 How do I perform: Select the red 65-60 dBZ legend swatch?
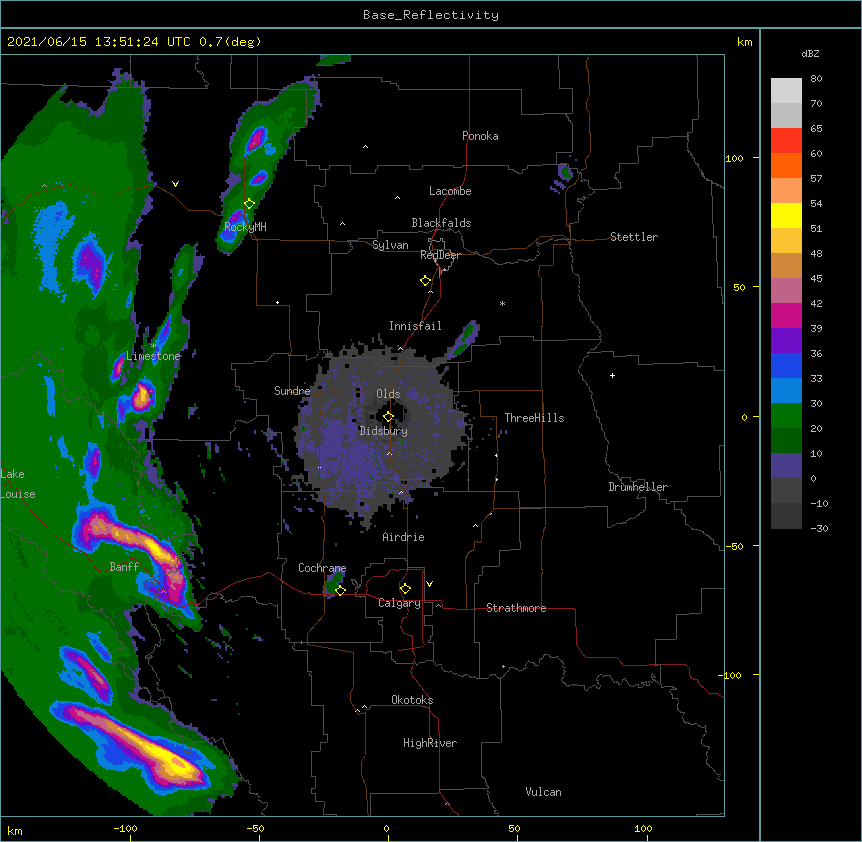pos(786,141)
